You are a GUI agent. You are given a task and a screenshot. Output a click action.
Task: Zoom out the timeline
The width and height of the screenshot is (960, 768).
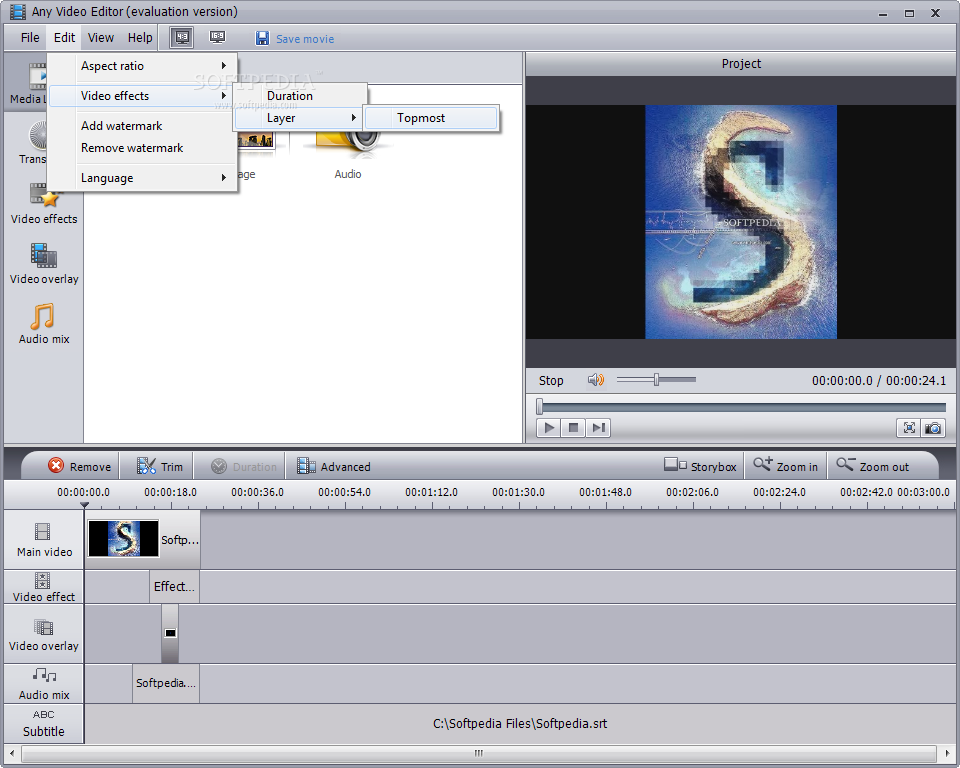[x=872, y=466]
